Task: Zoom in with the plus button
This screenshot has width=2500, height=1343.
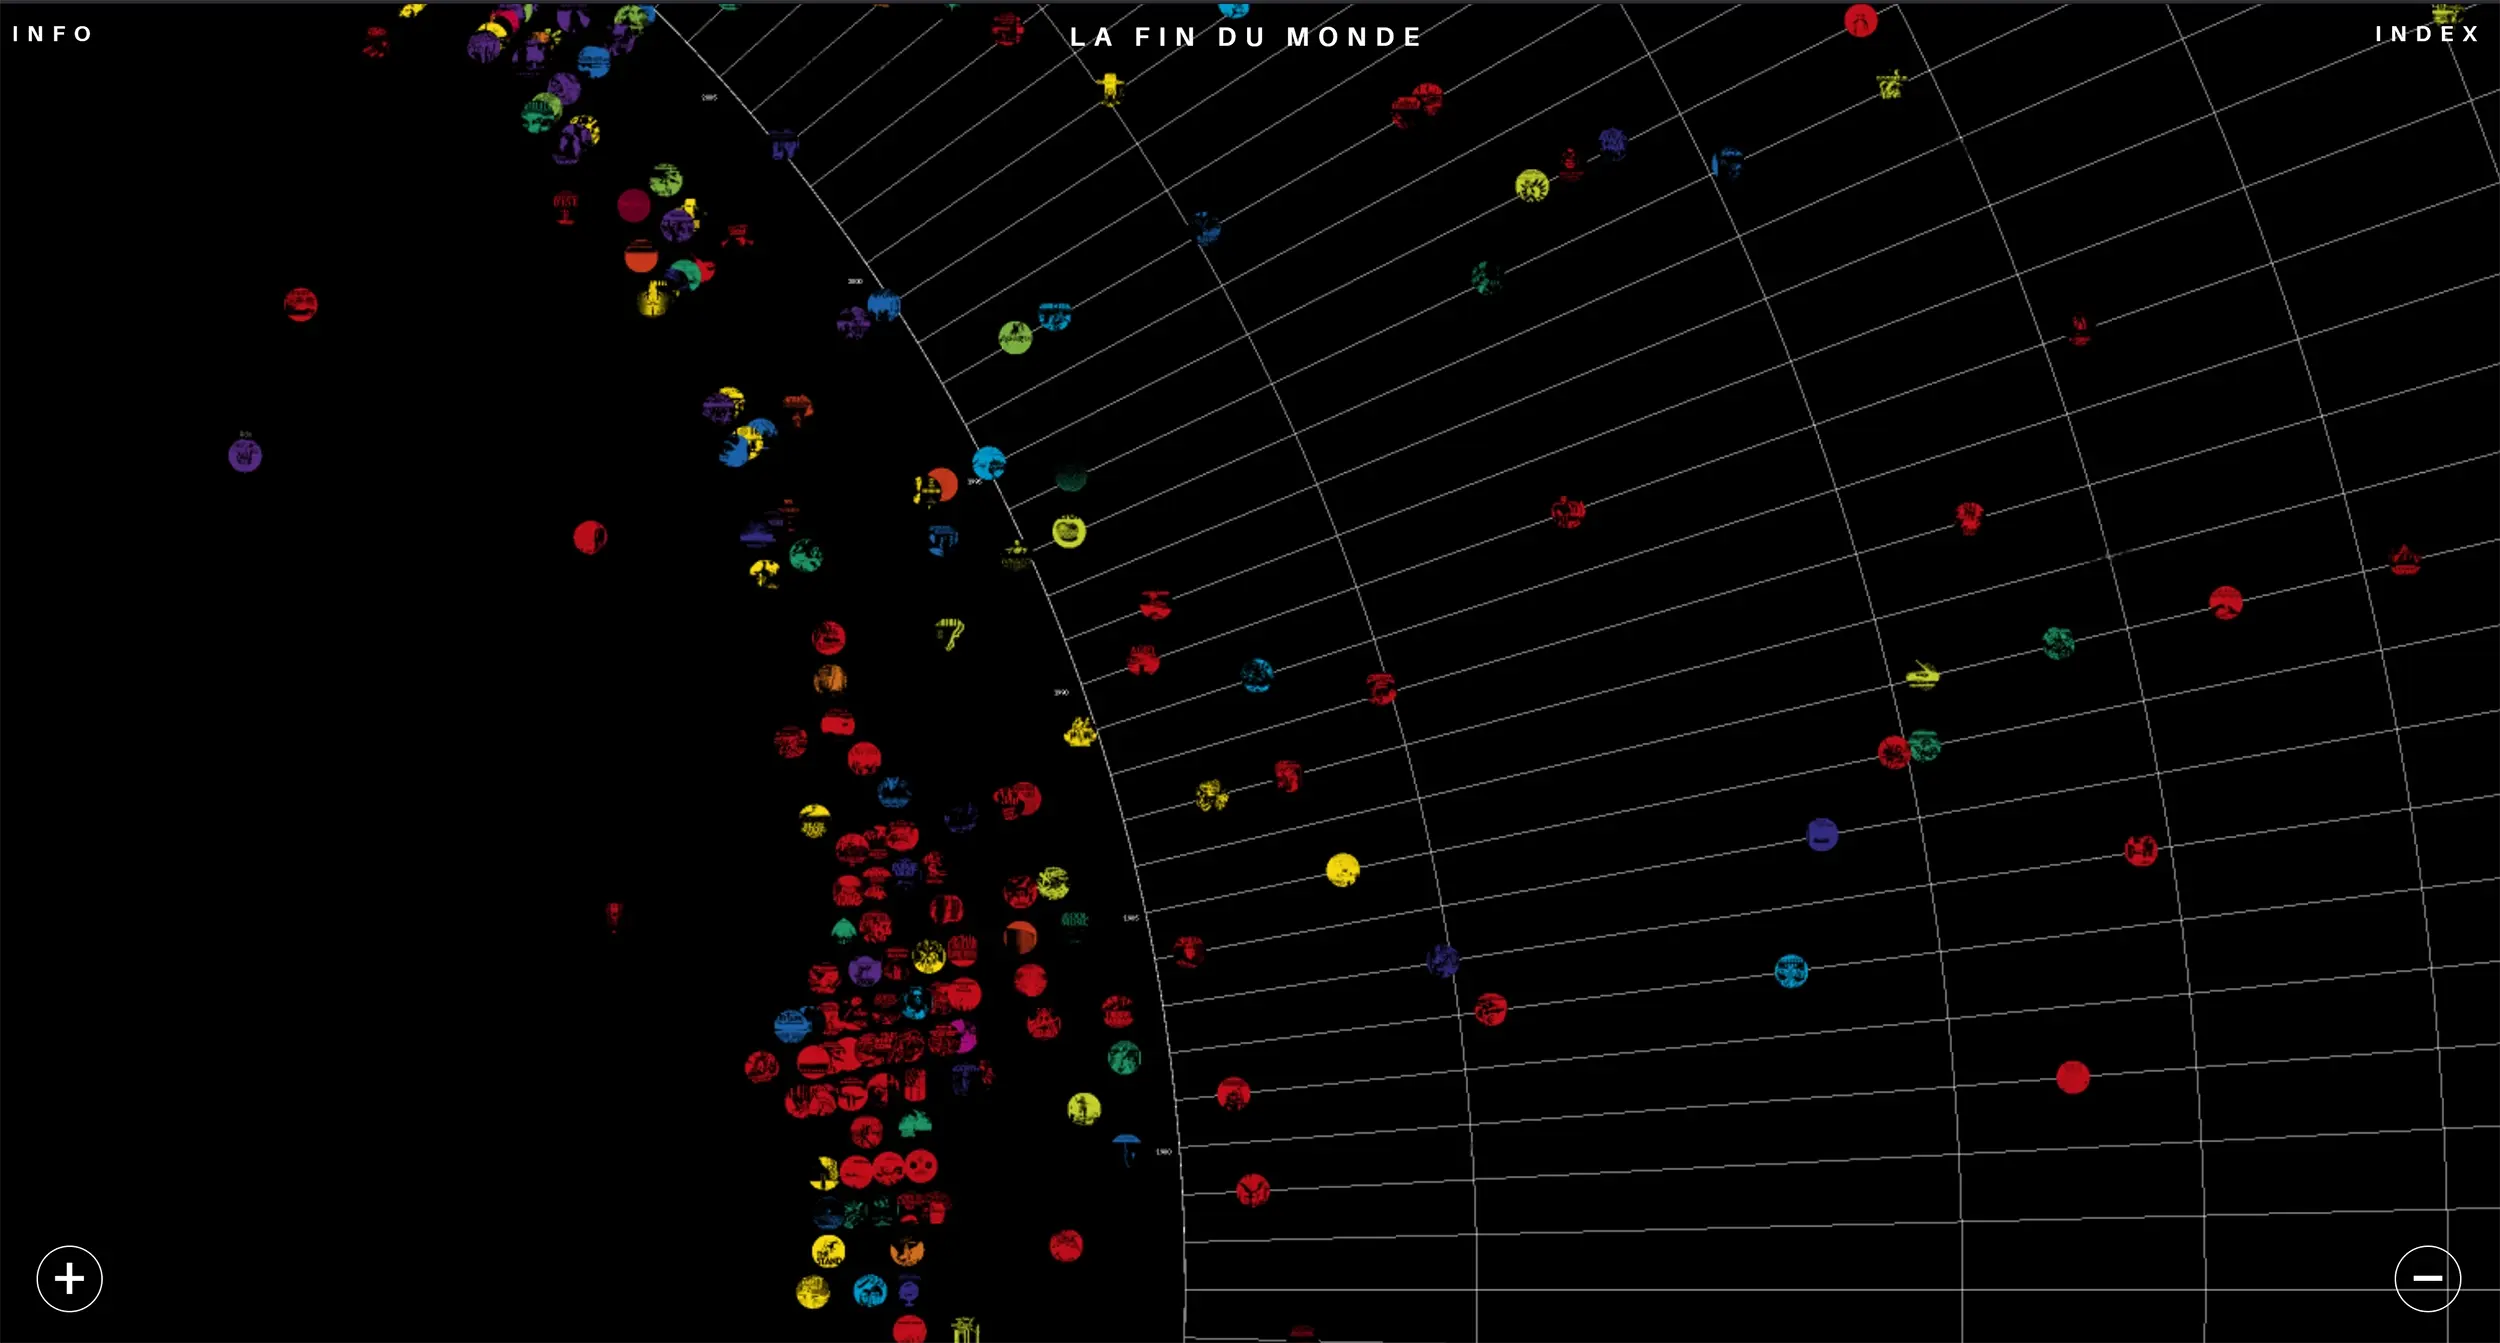Action: pos(69,1278)
